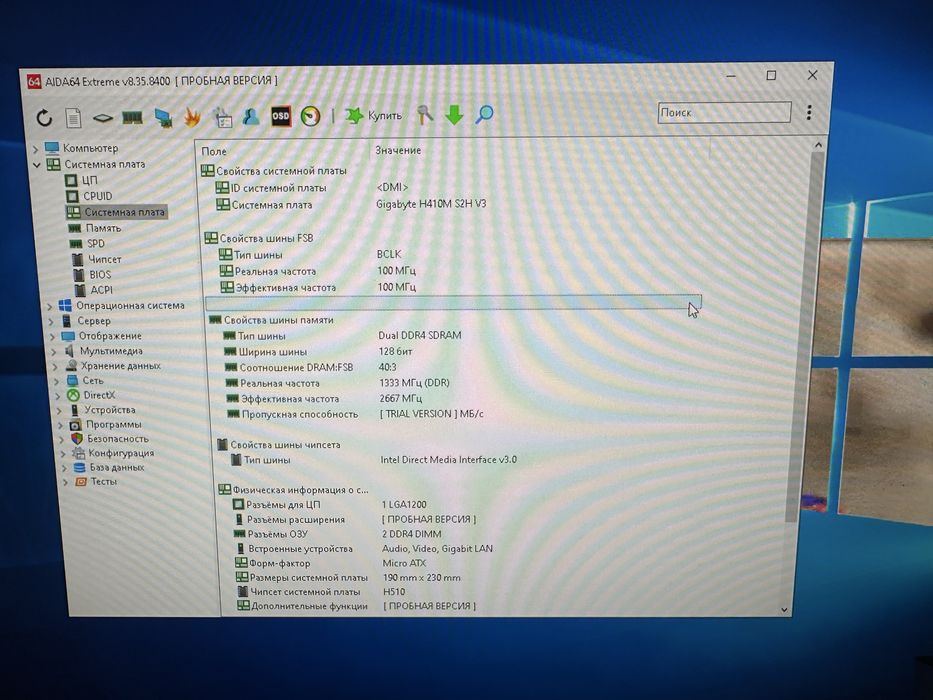Select the Пропускная способность row
This screenshot has height=700, width=933.
[x=464, y=414]
